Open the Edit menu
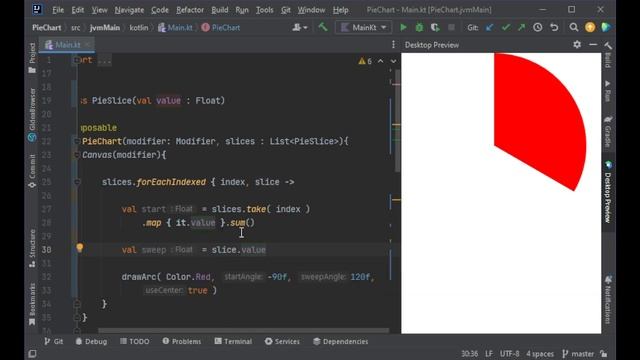This screenshot has height=360, width=640. 78,10
